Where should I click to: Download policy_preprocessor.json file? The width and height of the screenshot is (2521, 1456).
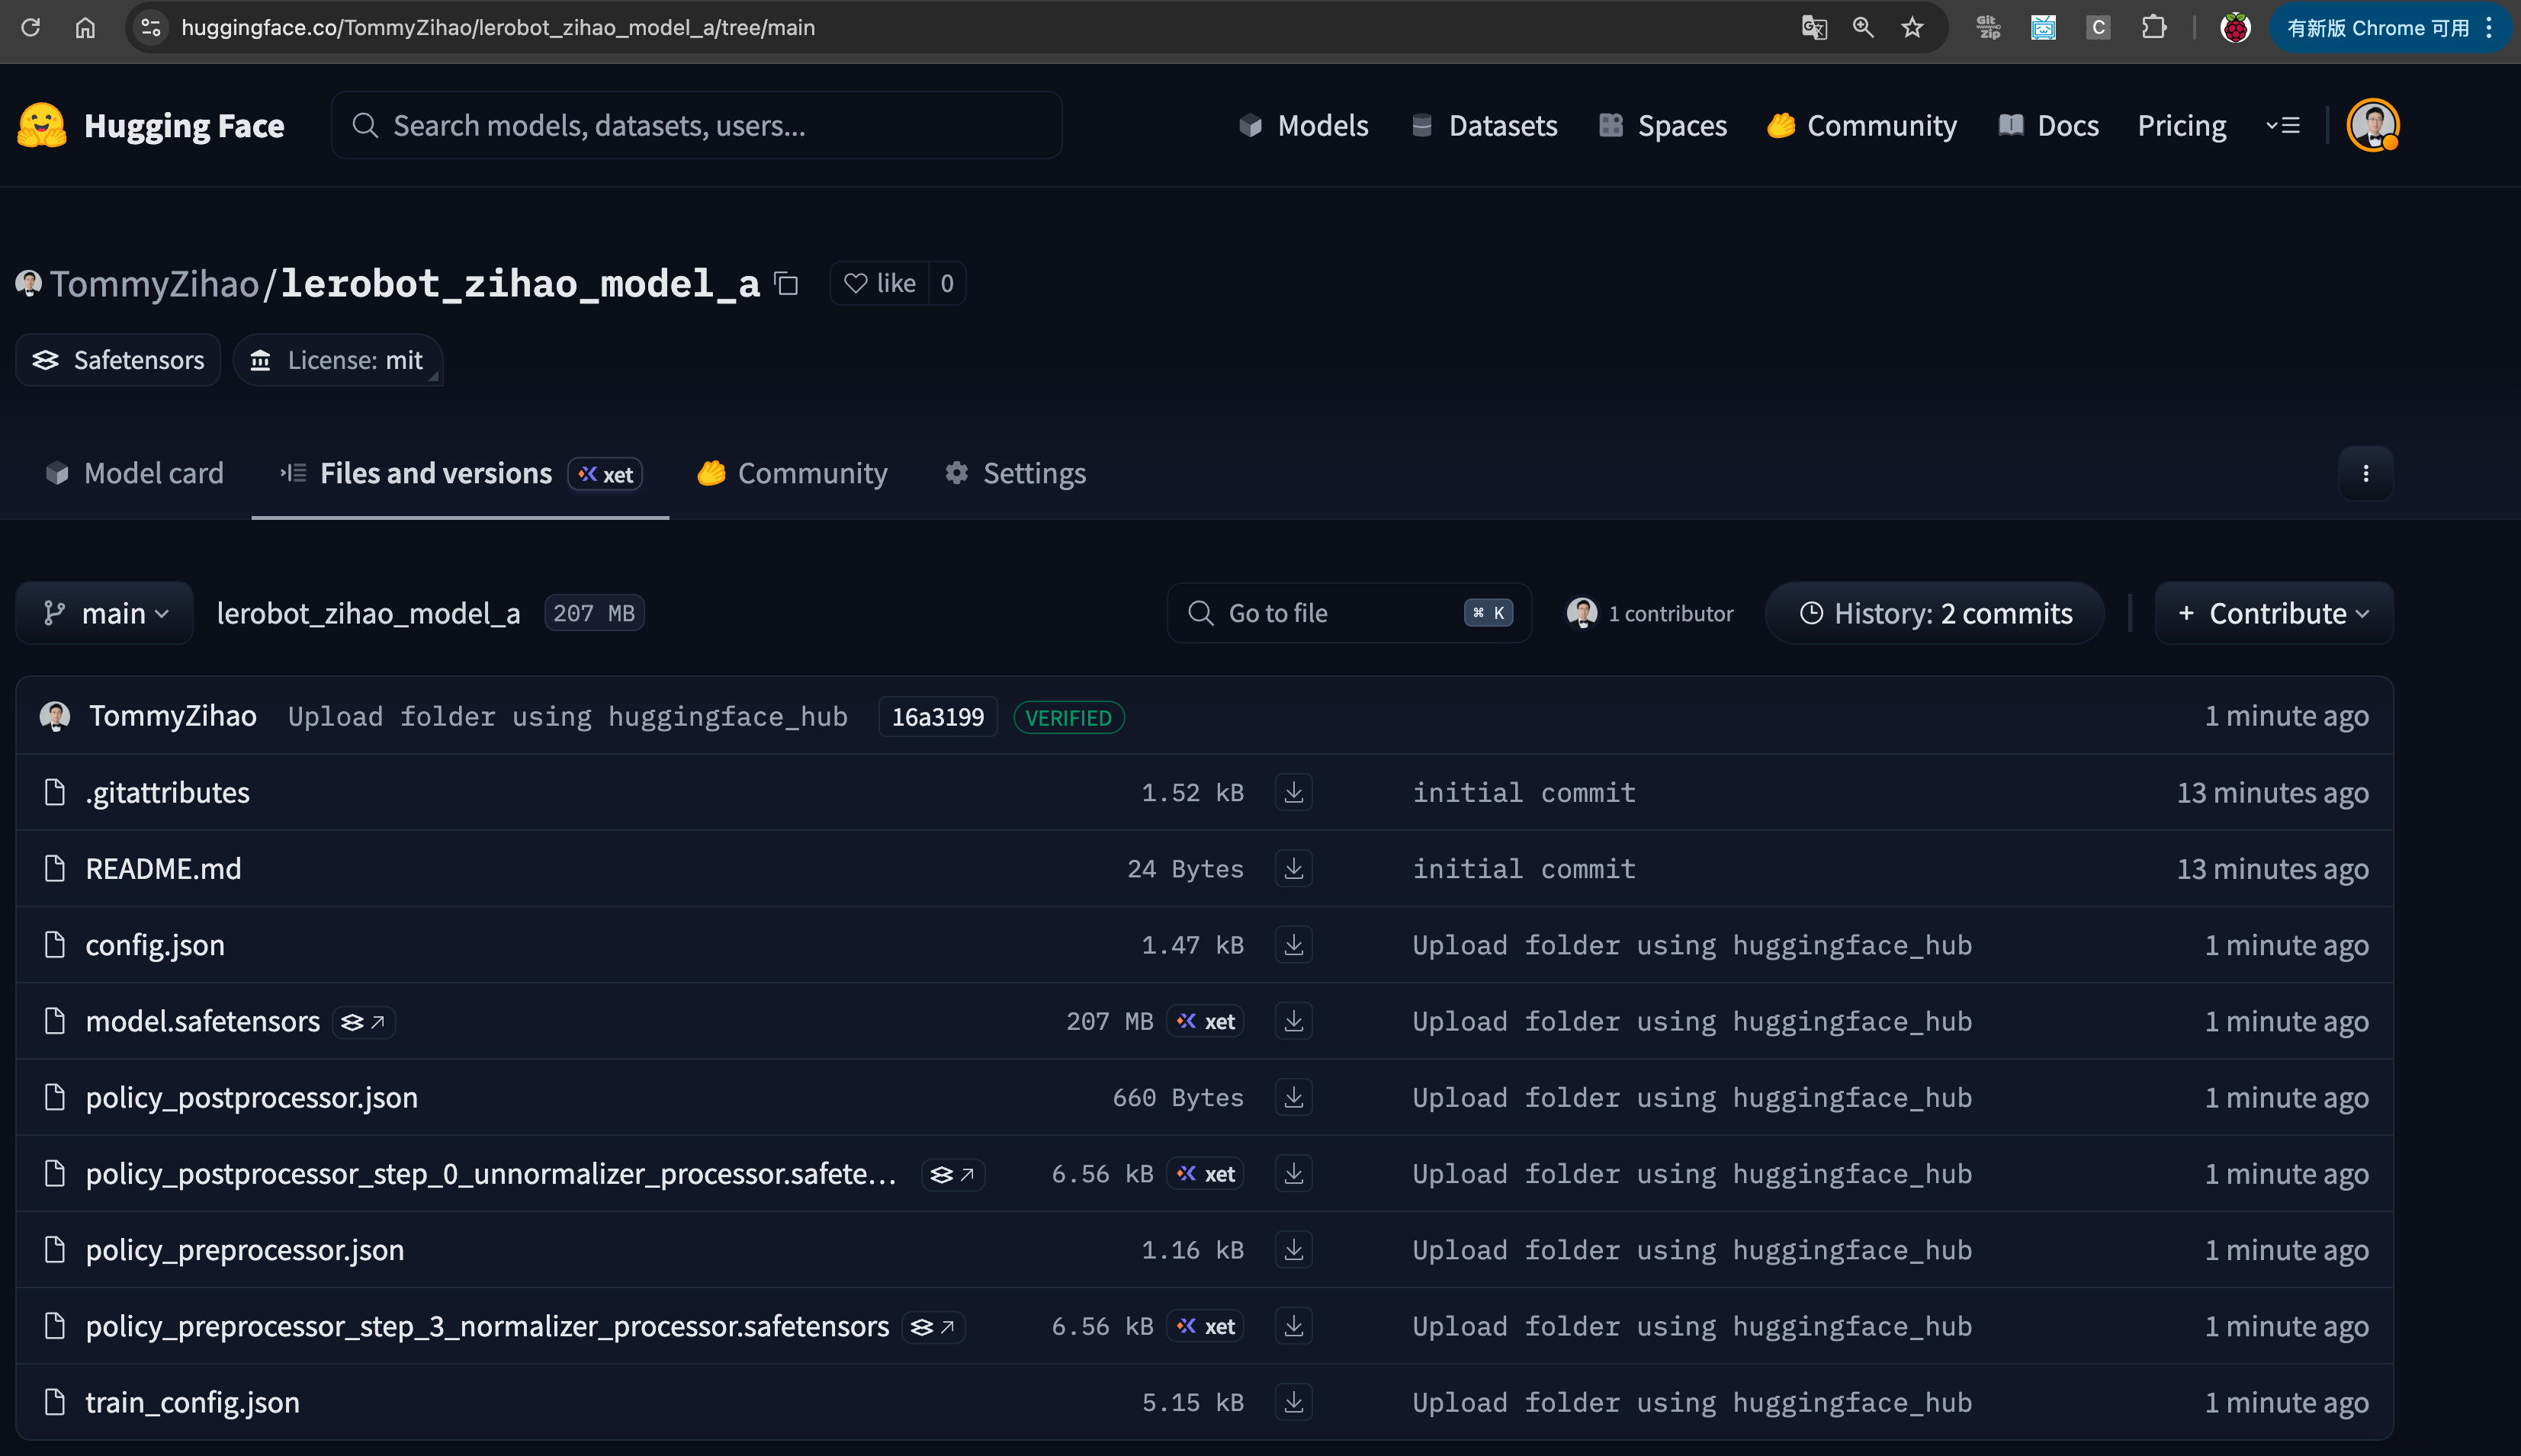click(x=1293, y=1249)
